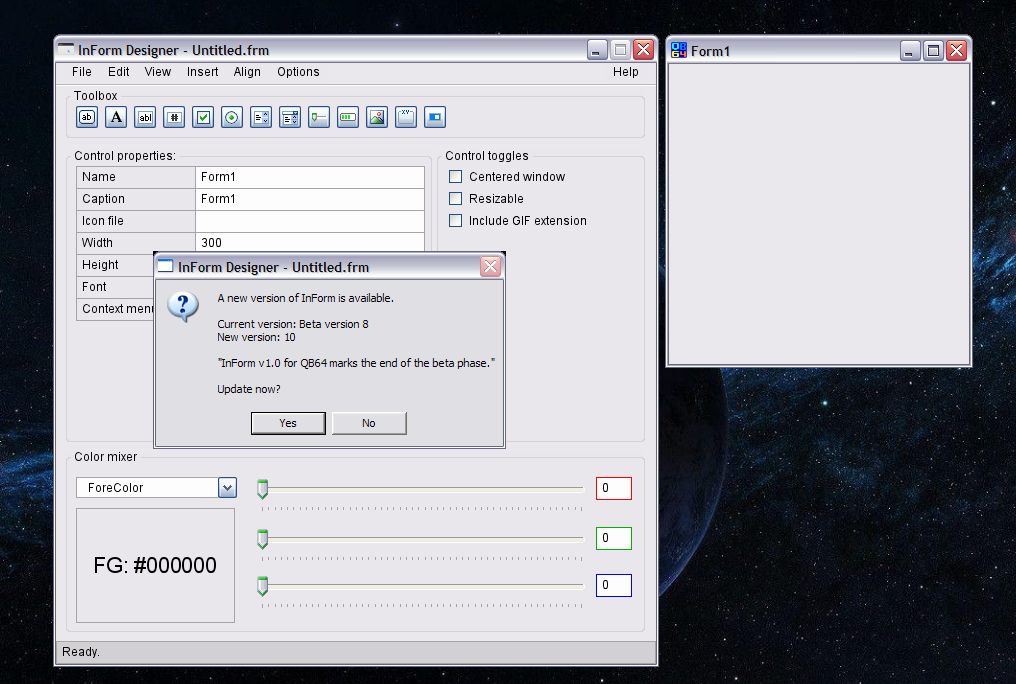Select the Track bar slider control tool
This screenshot has height=684, width=1016.
319,117
